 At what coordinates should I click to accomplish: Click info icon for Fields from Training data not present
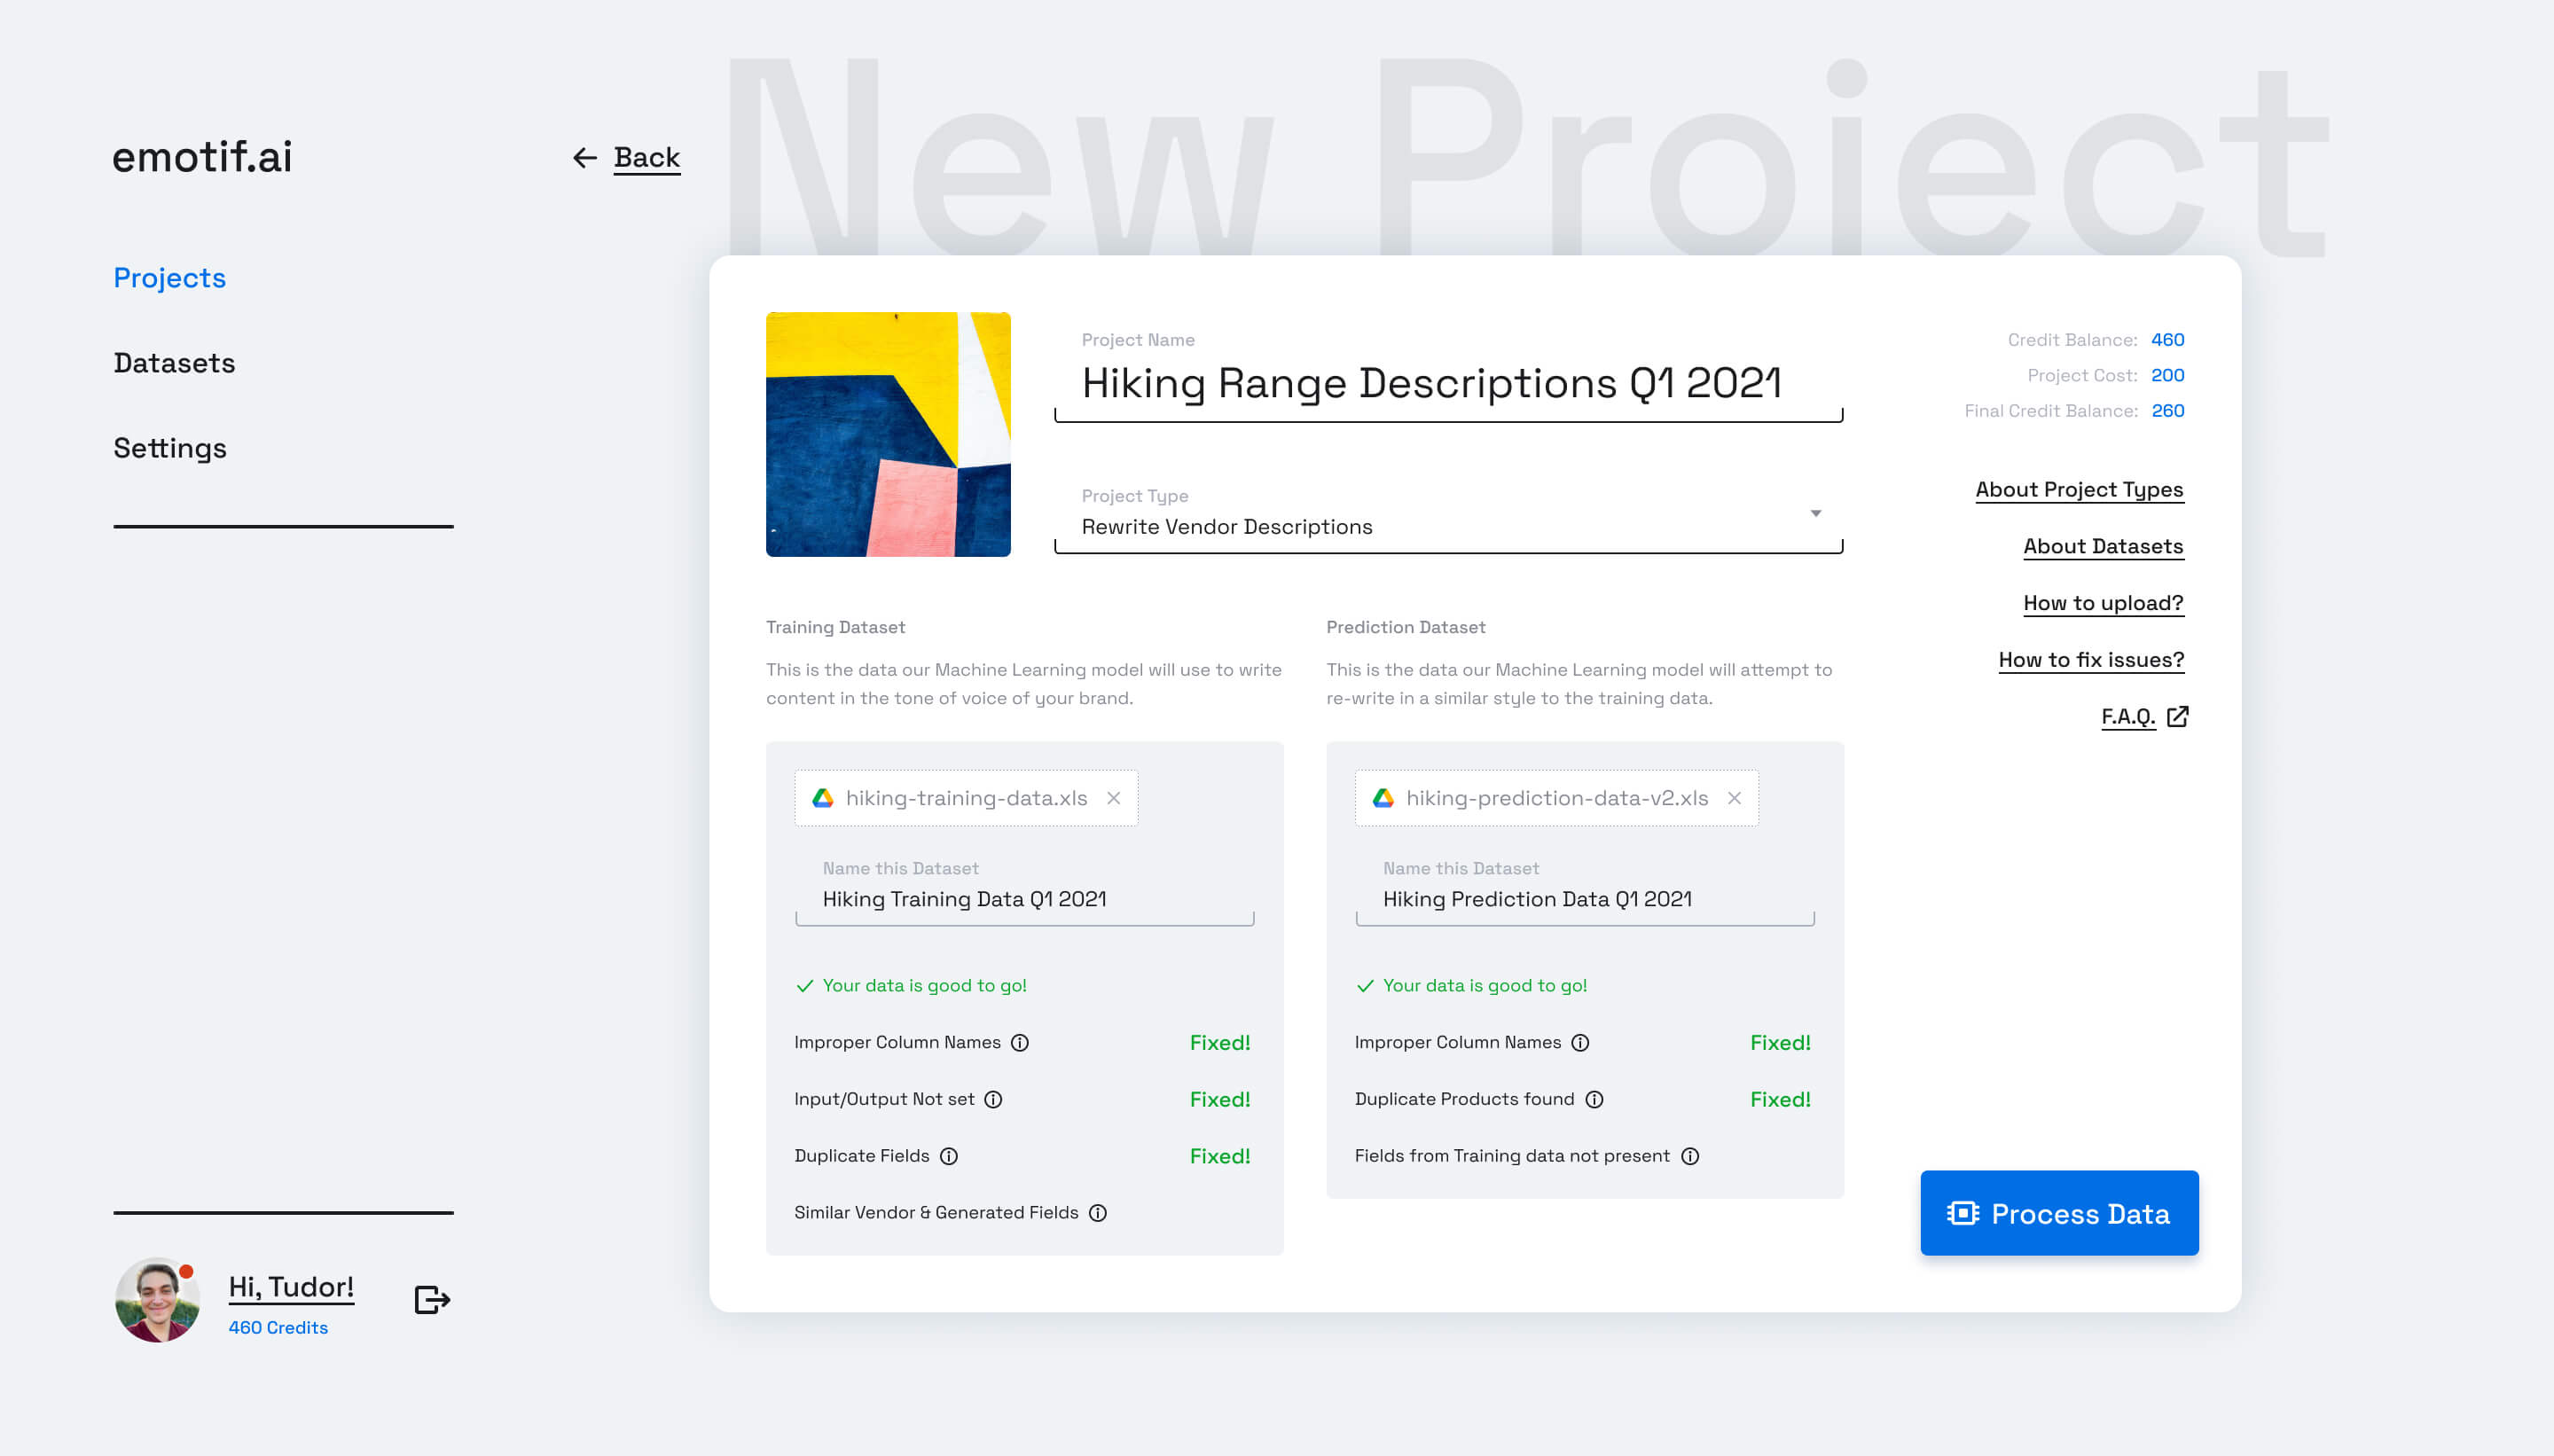point(1690,1156)
